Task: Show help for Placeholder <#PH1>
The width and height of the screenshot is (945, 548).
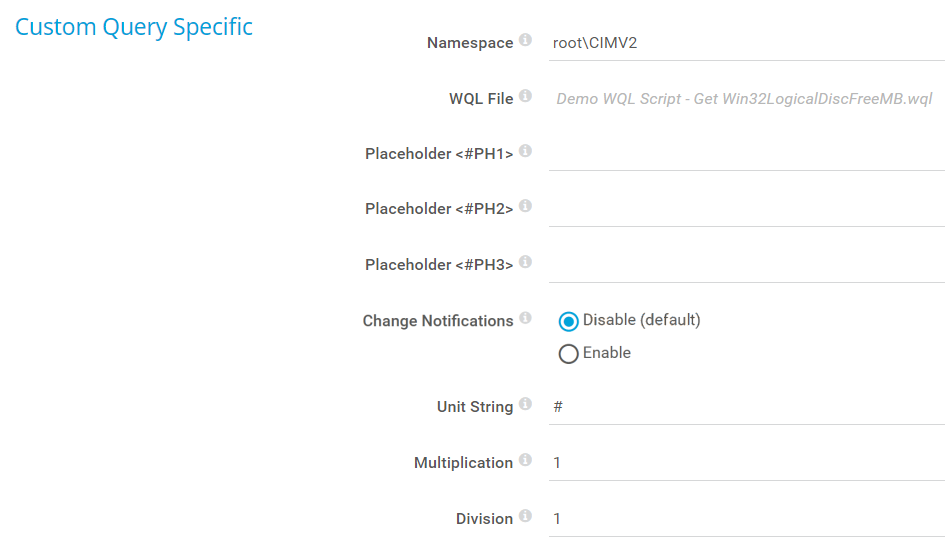Action: [525, 152]
